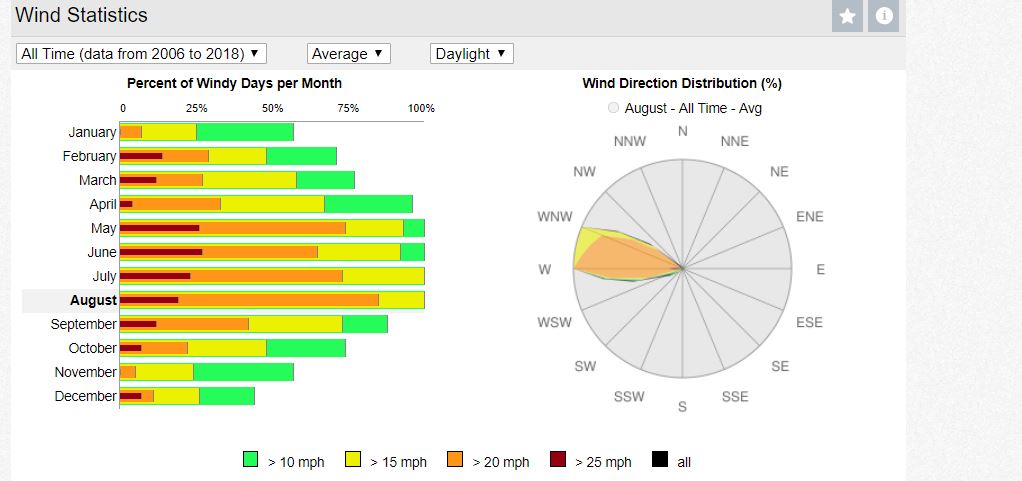
Task: Click 'Percent of Windy Days per Month' heading
Action: 234,83
